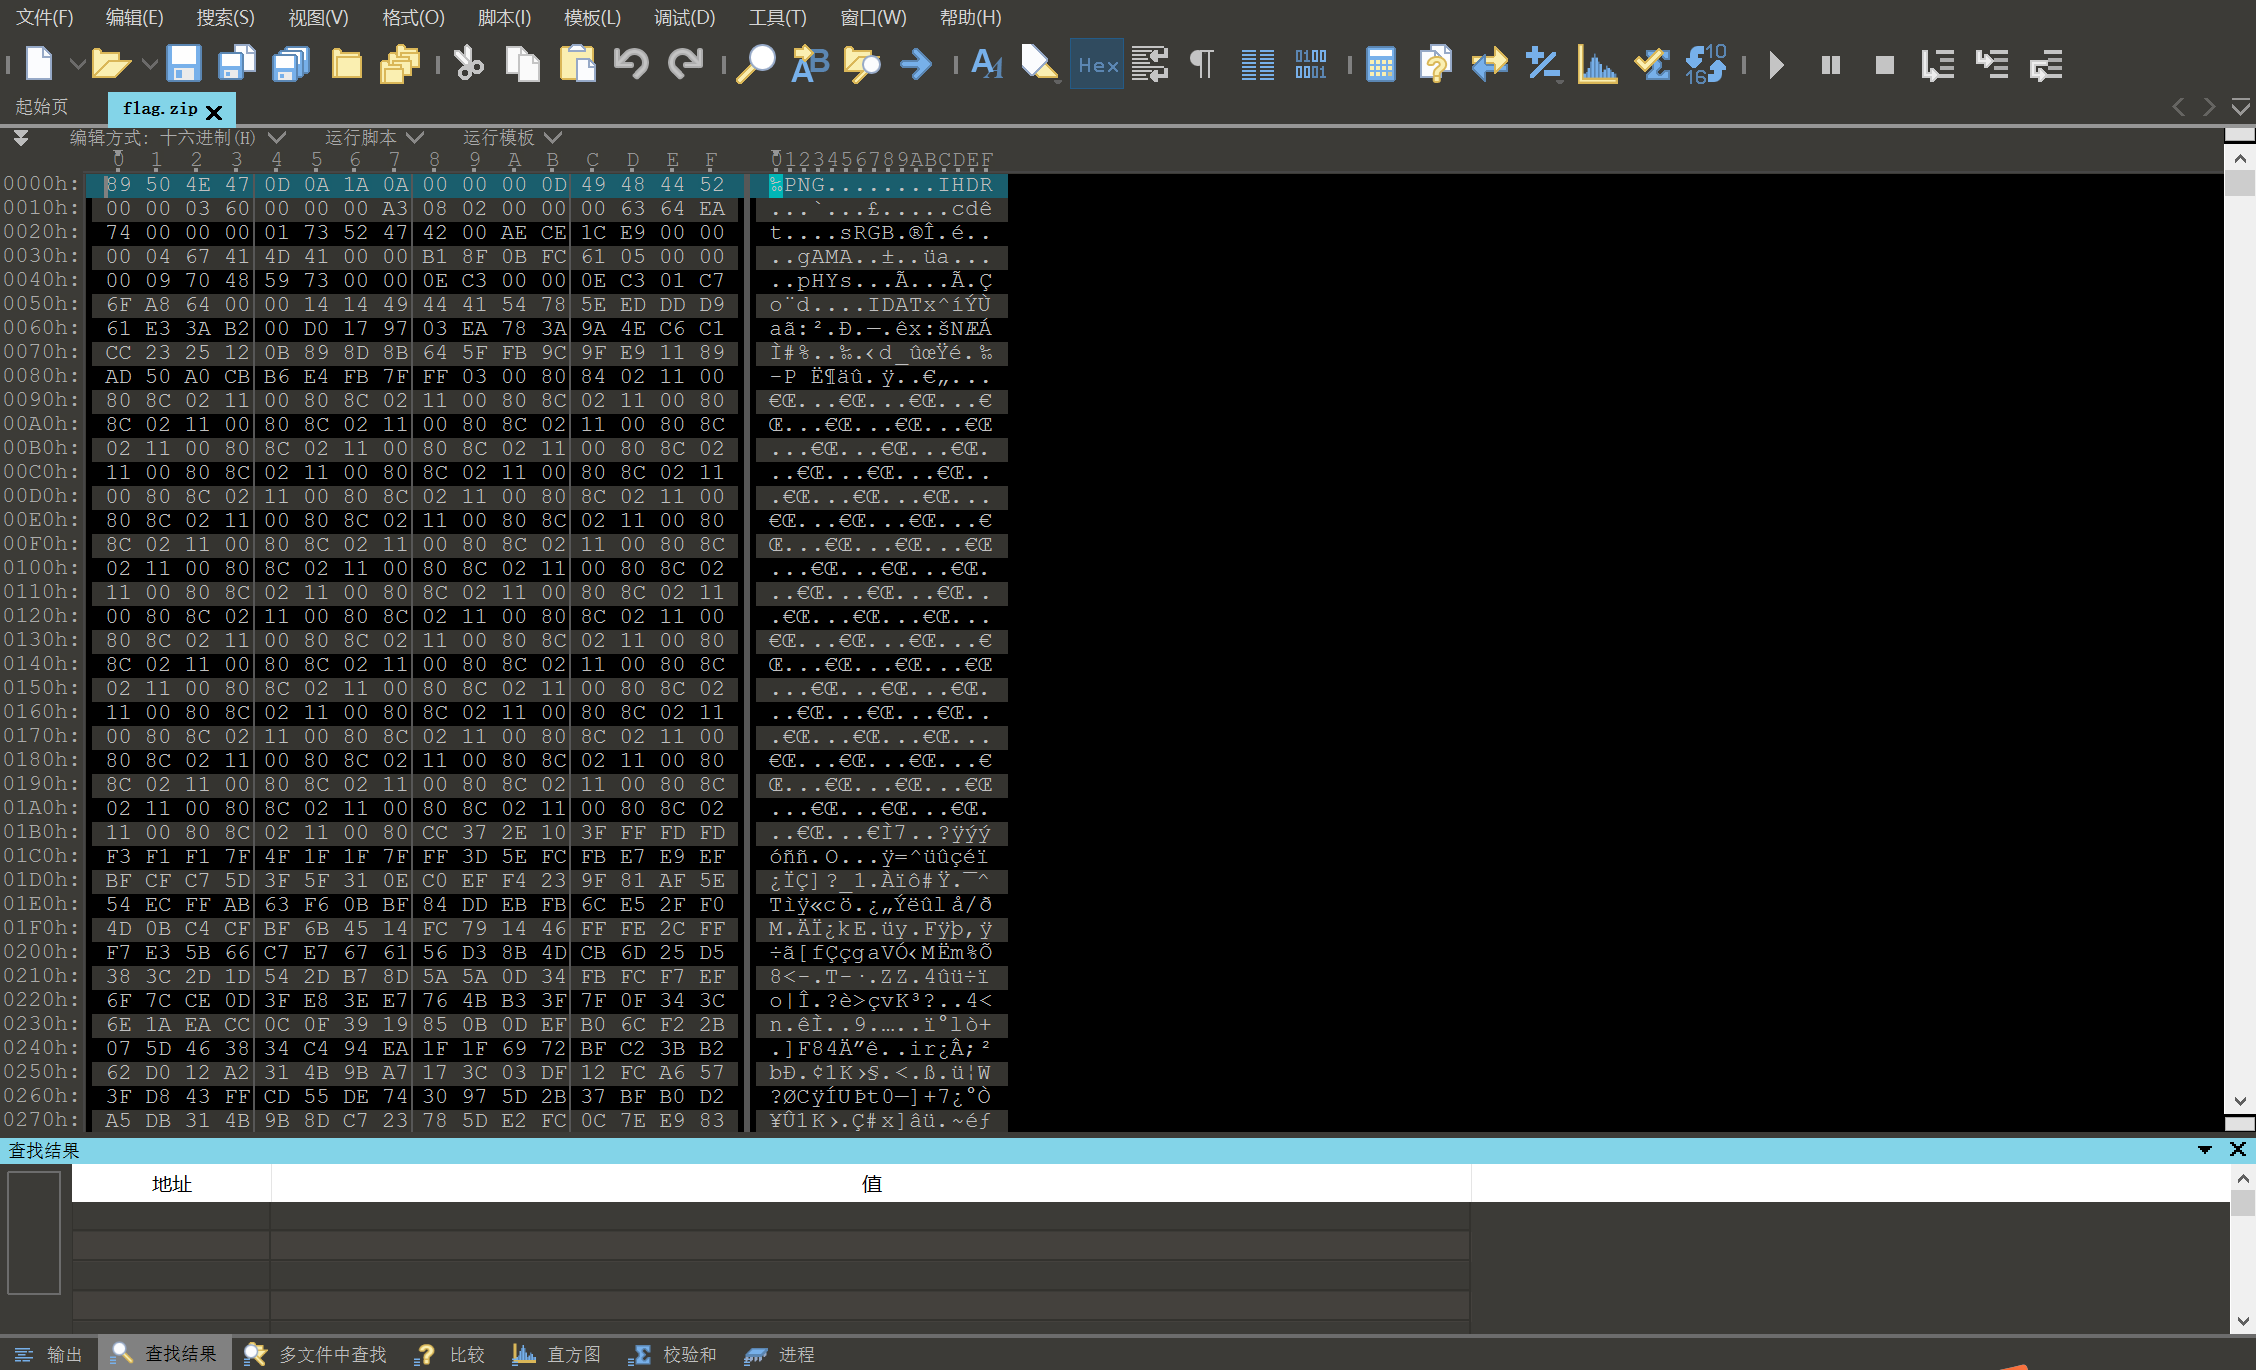Click the Paste clipboard icon

click(x=577, y=65)
